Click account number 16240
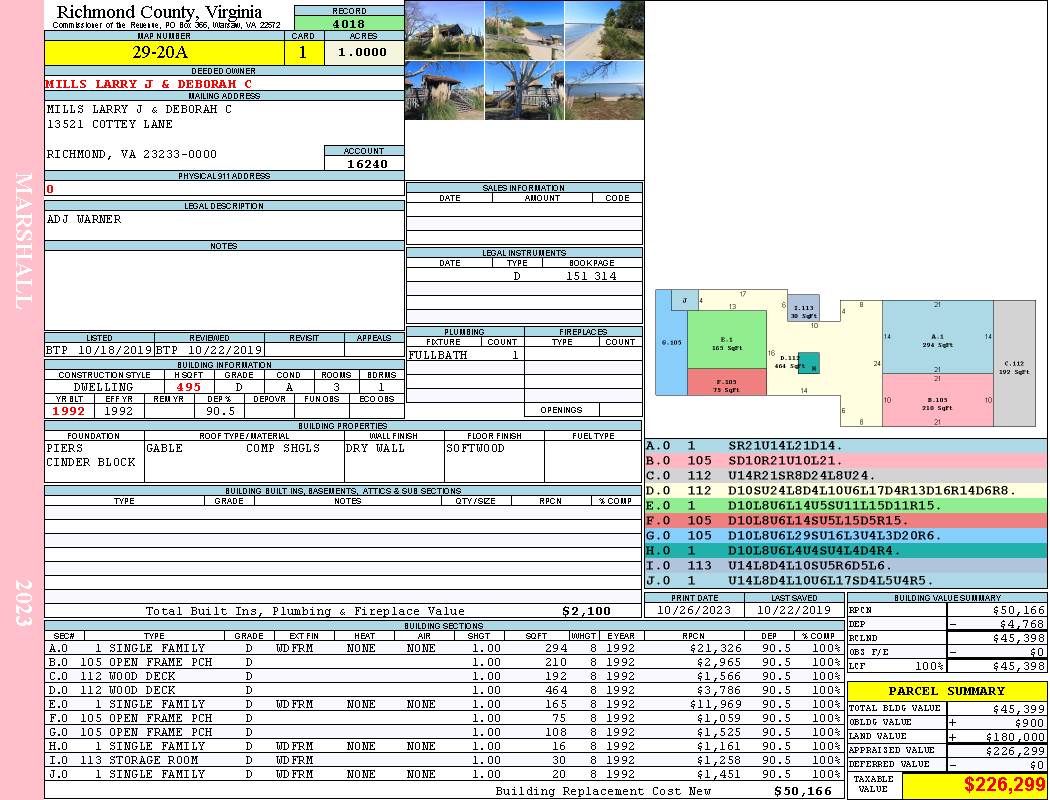Viewport: 1050px width, 800px height. click(367, 164)
